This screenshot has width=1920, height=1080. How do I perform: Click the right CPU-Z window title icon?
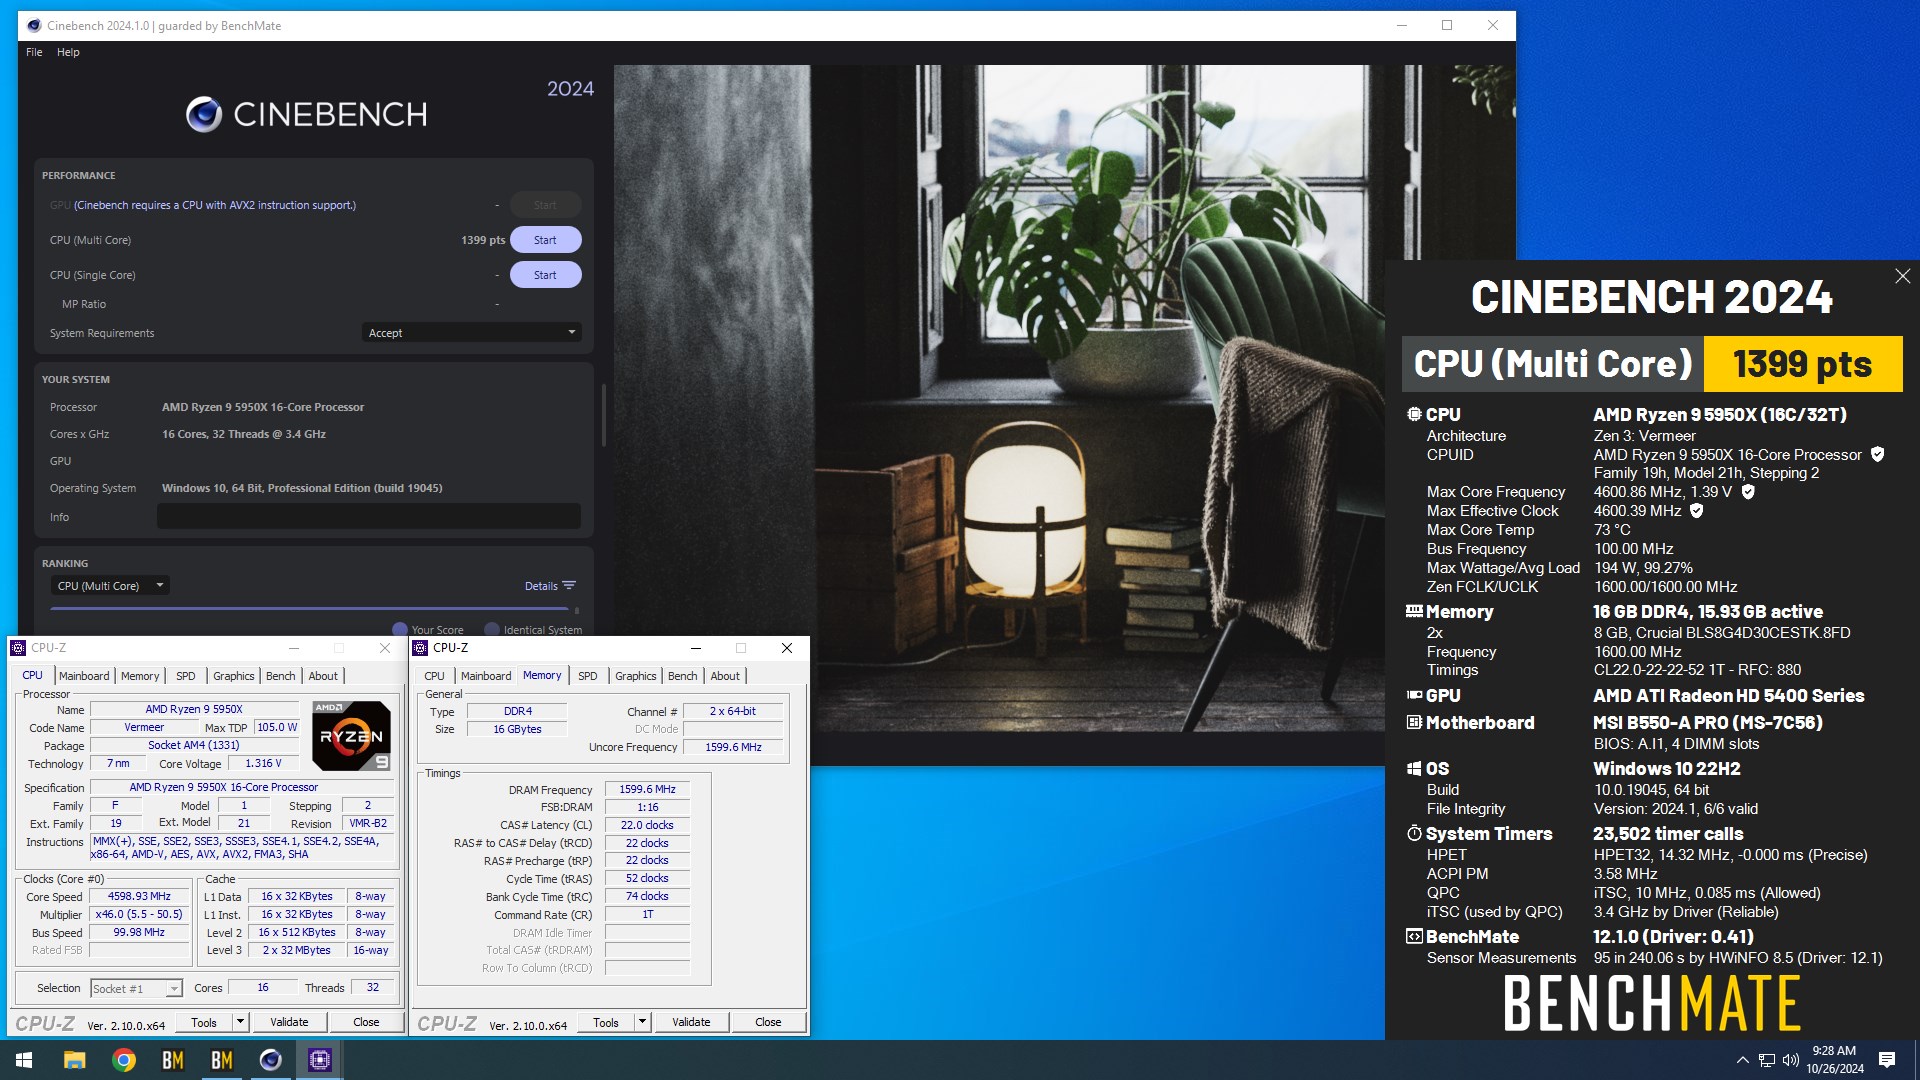coord(420,648)
